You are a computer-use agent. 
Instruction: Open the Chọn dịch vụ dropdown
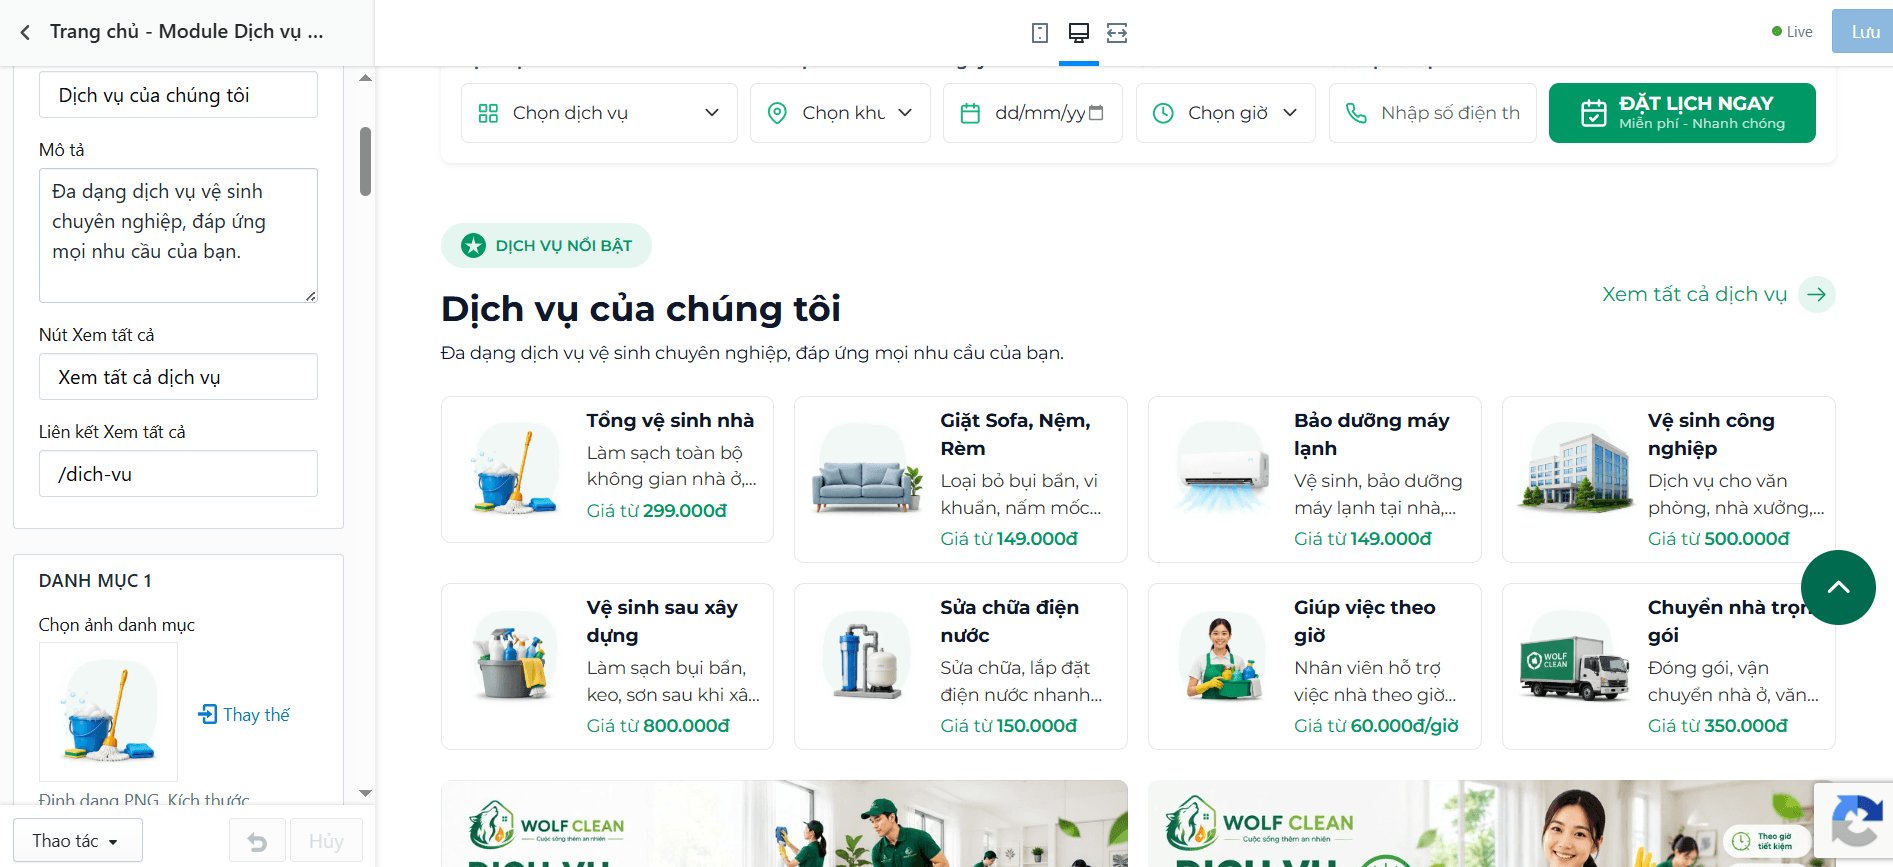(599, 113)
